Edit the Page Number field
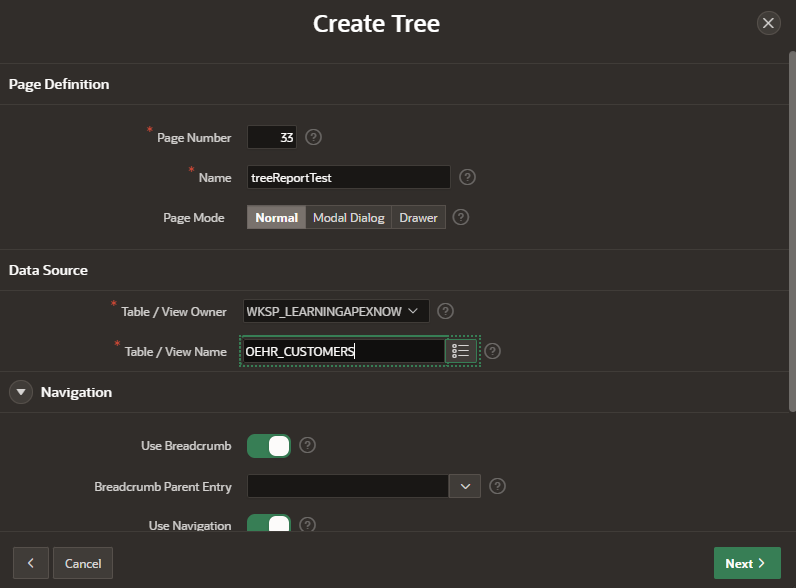 272,137
